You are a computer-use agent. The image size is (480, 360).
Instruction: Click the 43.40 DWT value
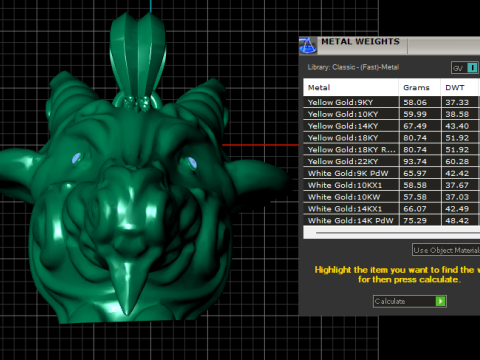click(457, 126)
